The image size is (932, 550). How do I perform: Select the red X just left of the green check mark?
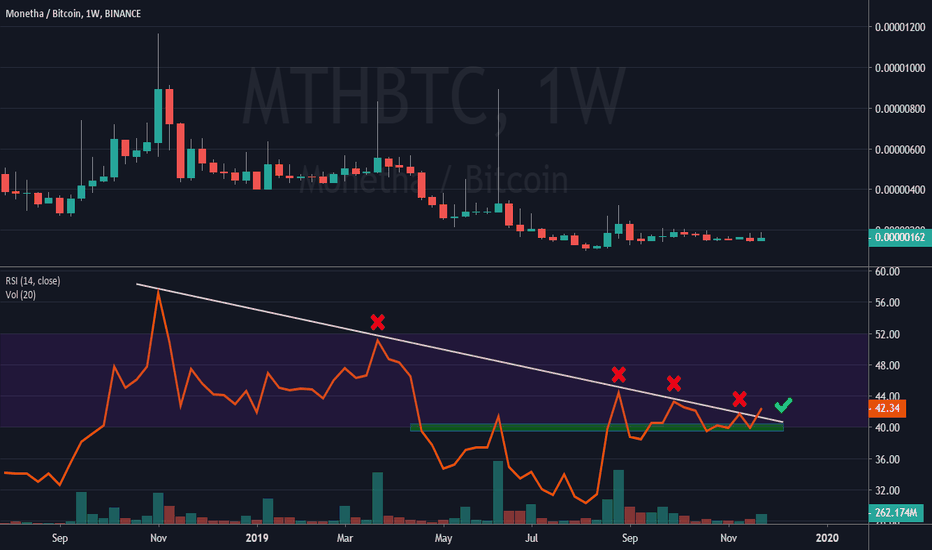[x=739, y=398]
